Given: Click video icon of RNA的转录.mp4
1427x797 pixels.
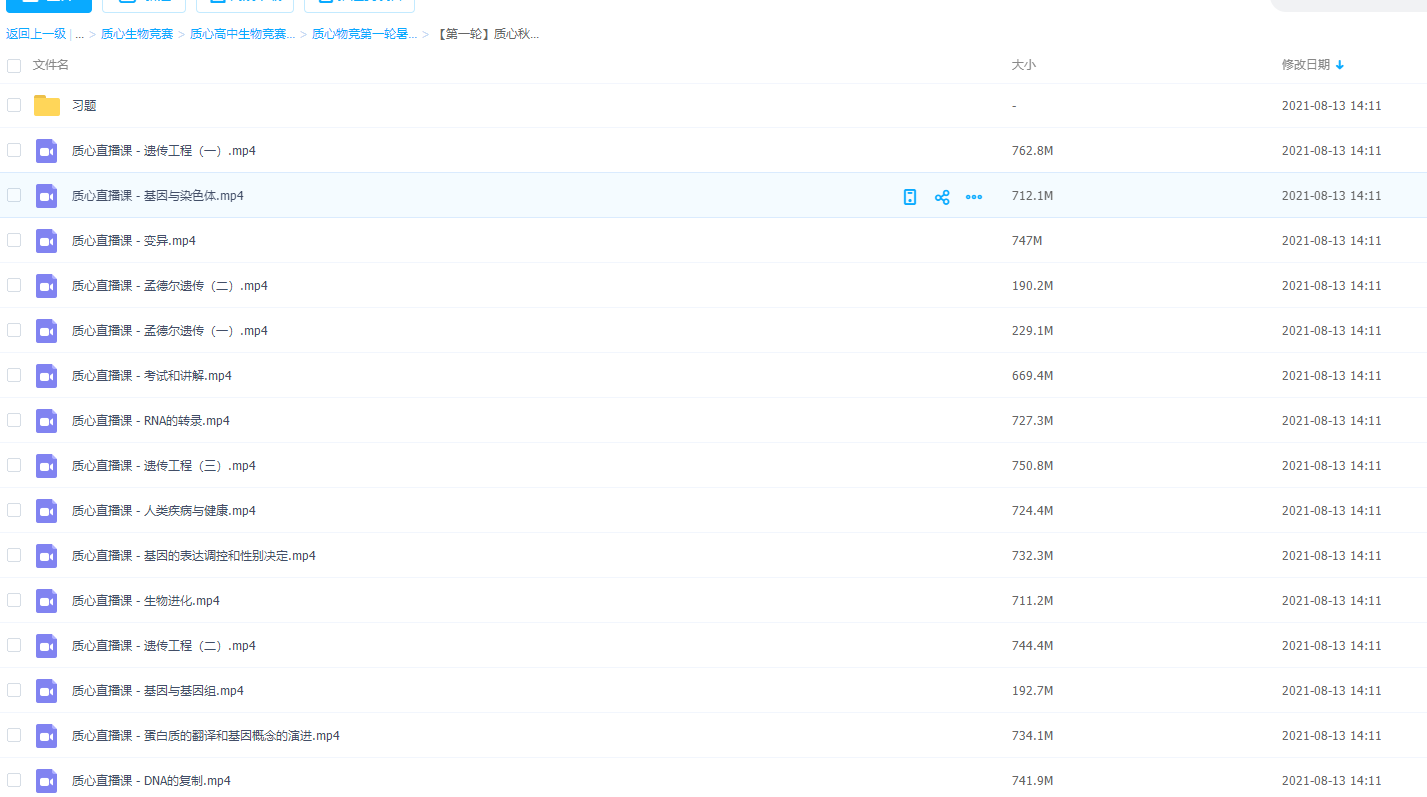Looking at the screenshot, I should 47,421.
